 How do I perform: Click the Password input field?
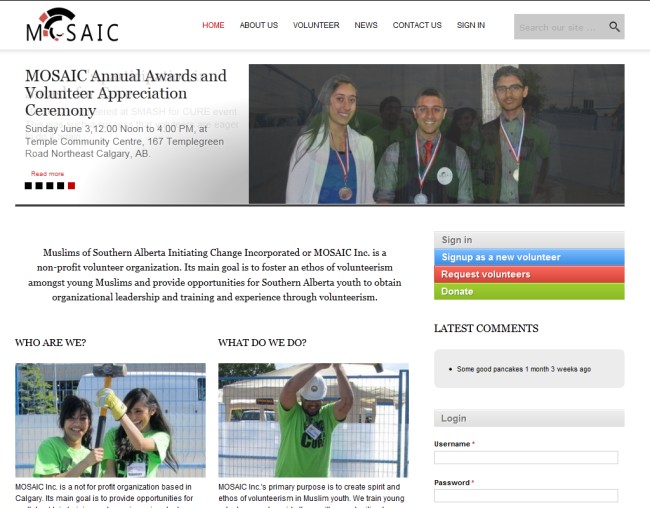[526, 496]
